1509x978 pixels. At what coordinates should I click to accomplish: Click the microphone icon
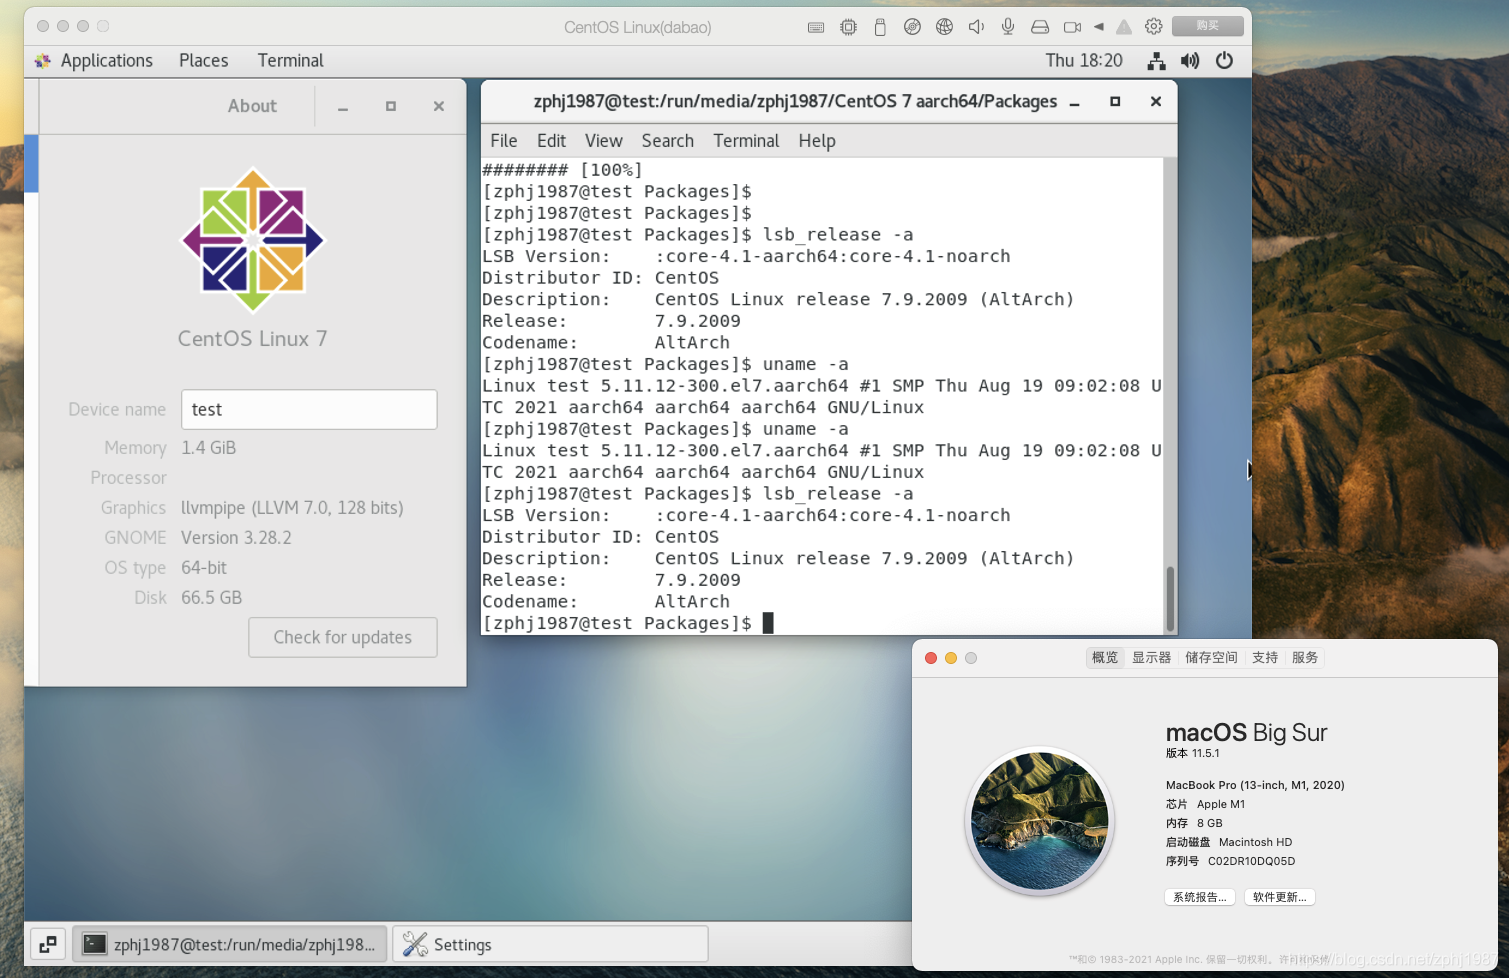(1008, 27)
